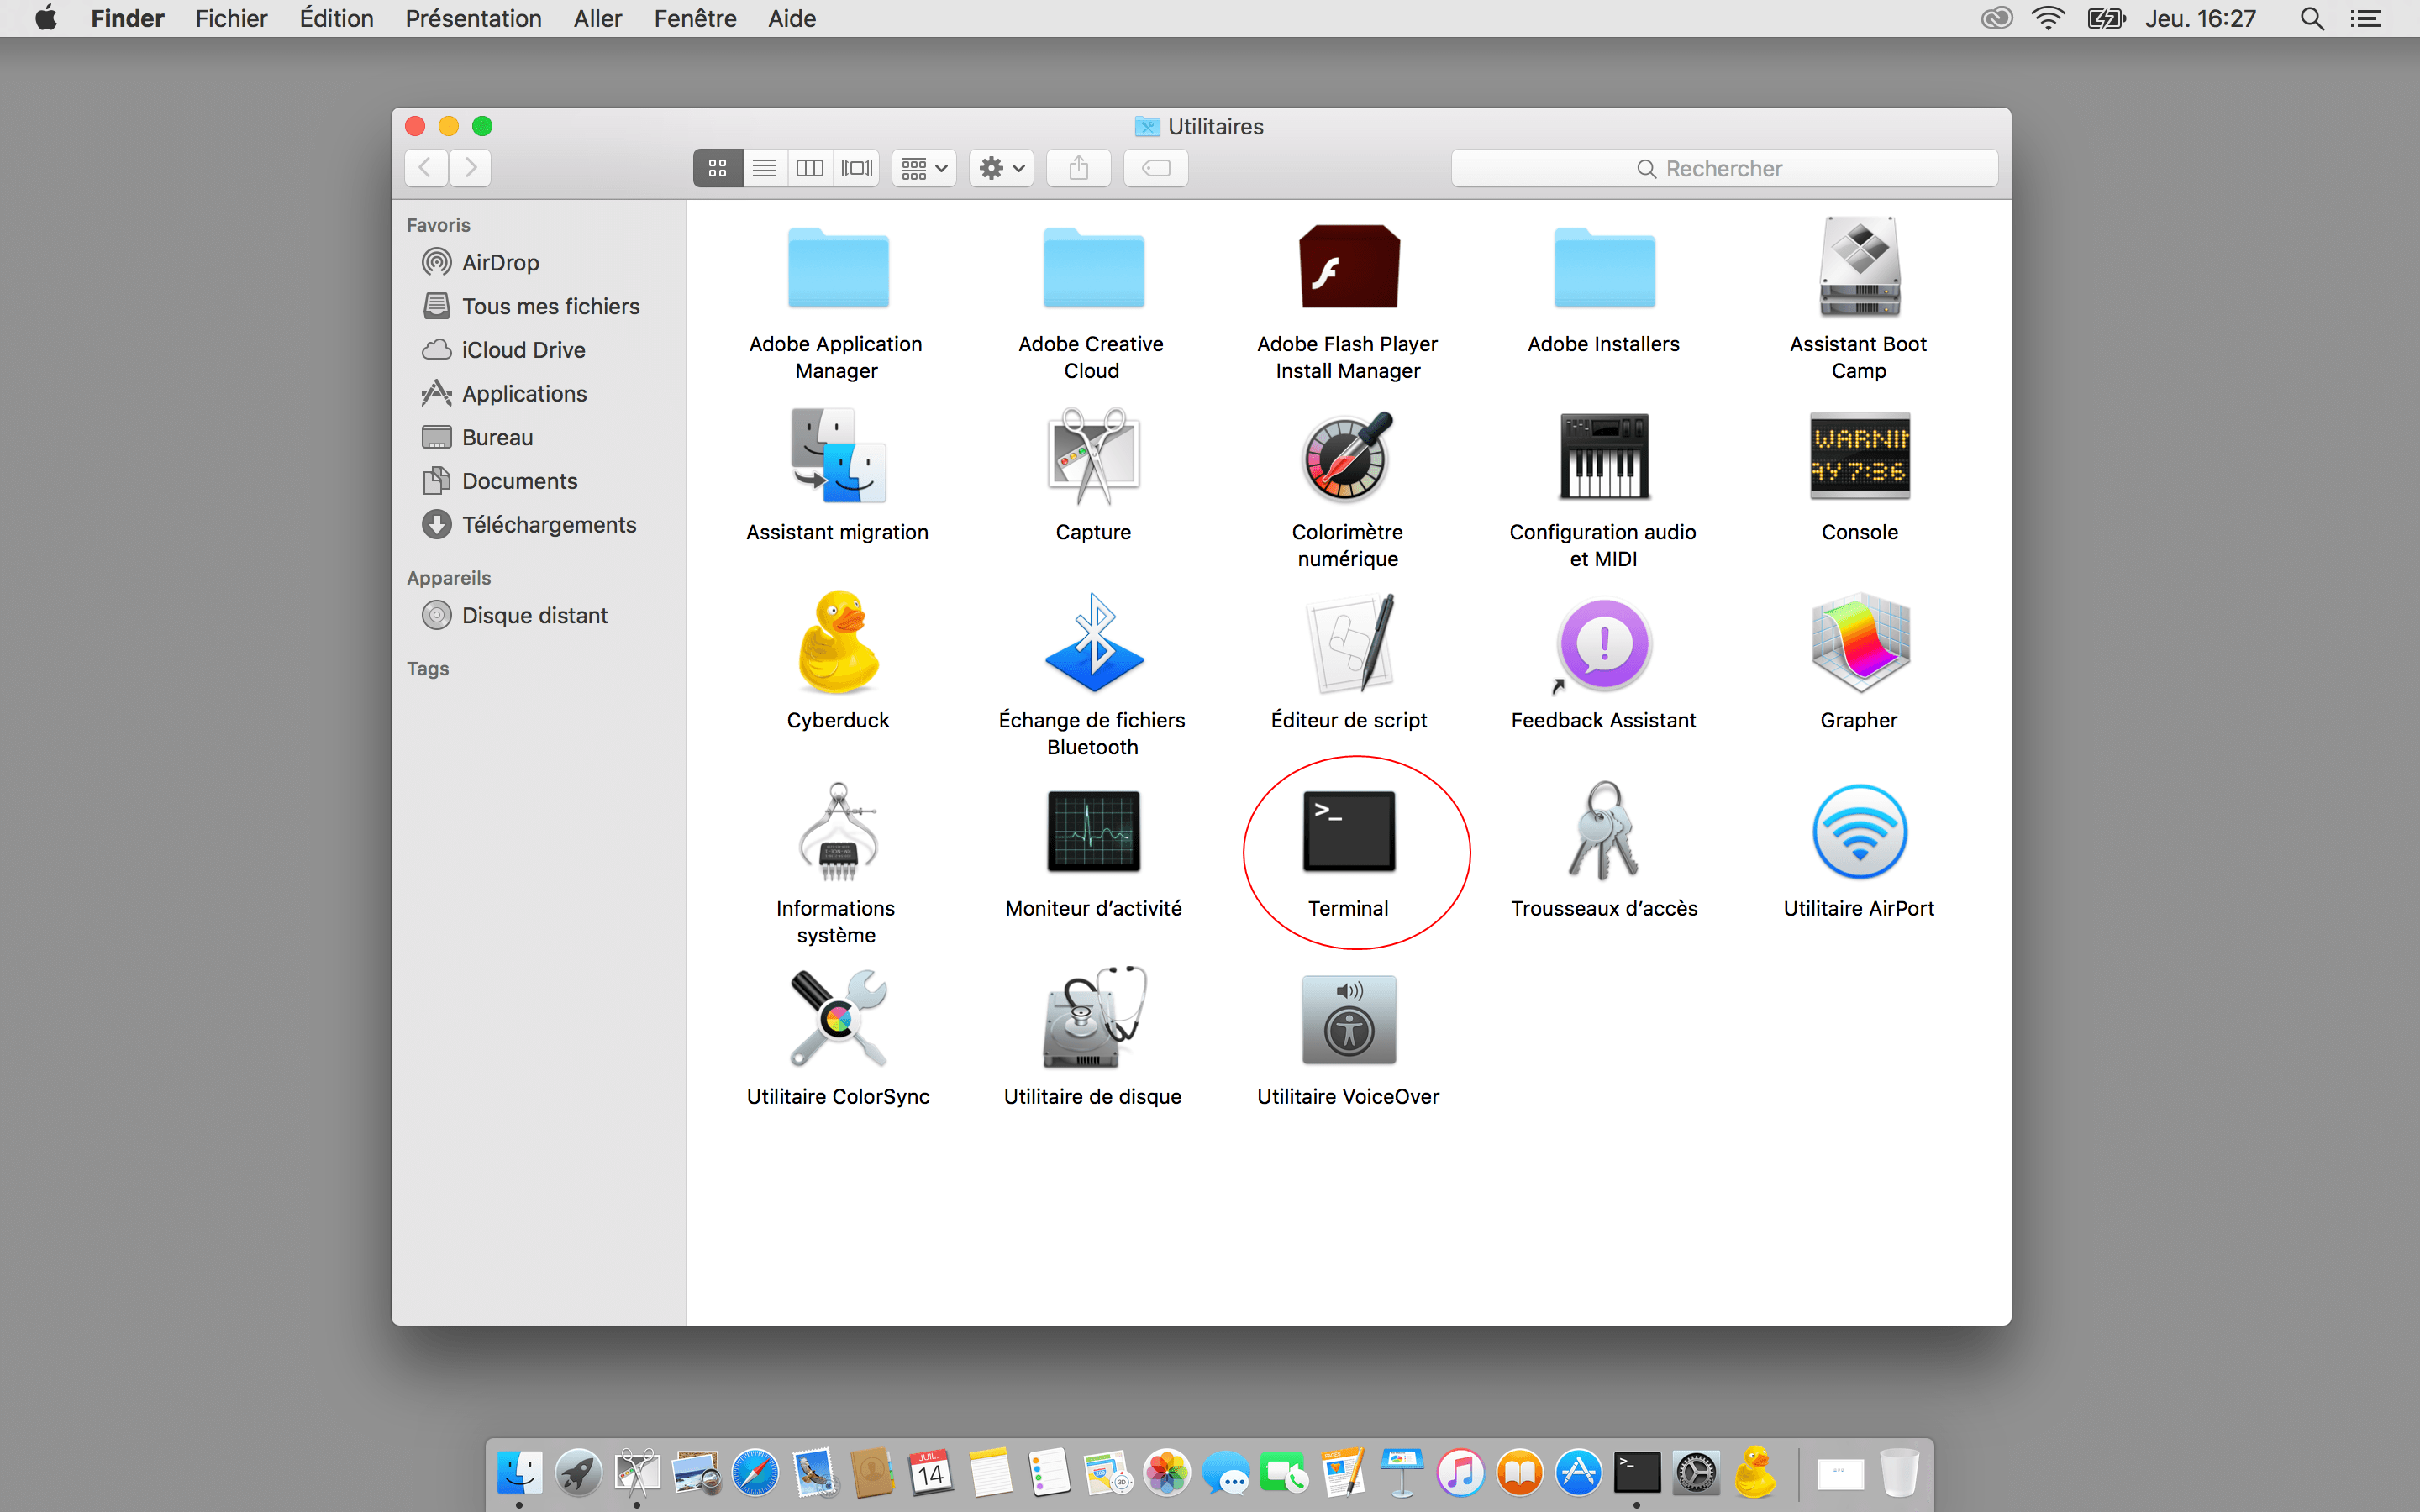Open the Adobe Installers folder

pos(1604,267)
